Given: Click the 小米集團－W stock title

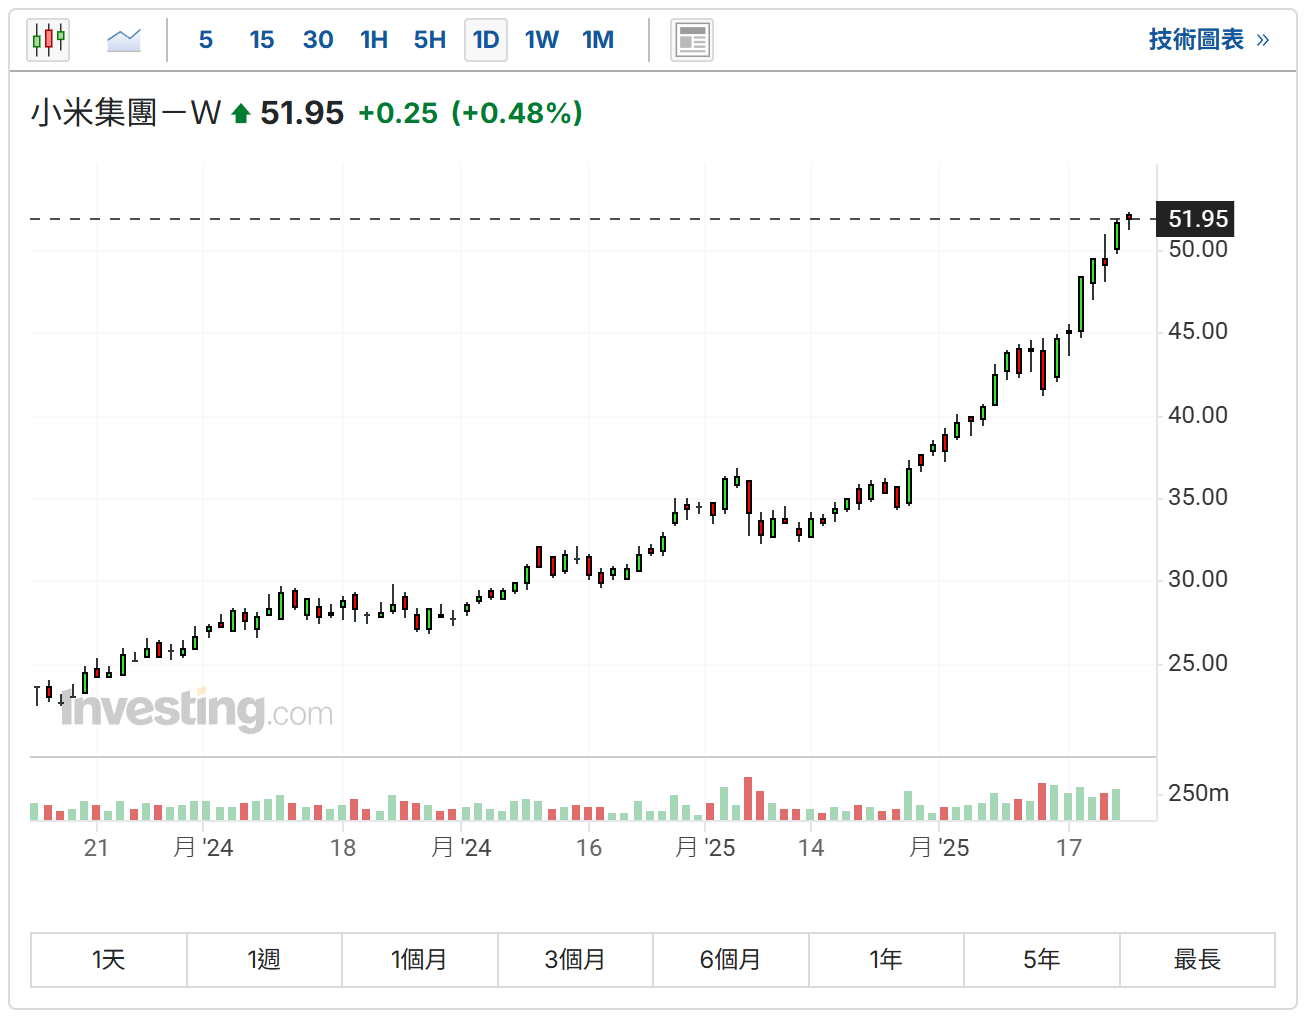Looking at the screenshot, I should coord(126,113).
